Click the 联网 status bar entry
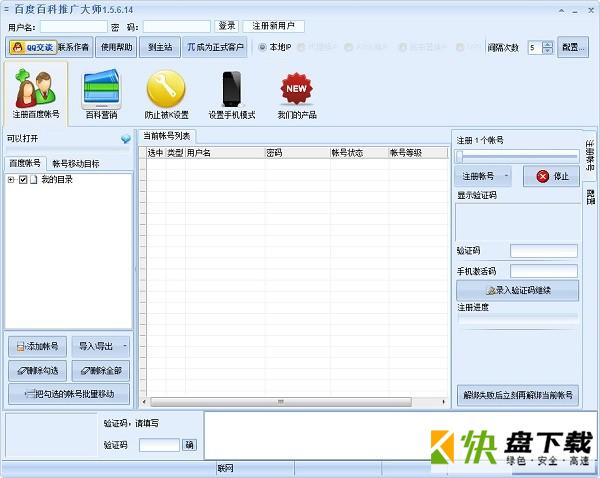600x478 pixels. click(x=225, y=468)
